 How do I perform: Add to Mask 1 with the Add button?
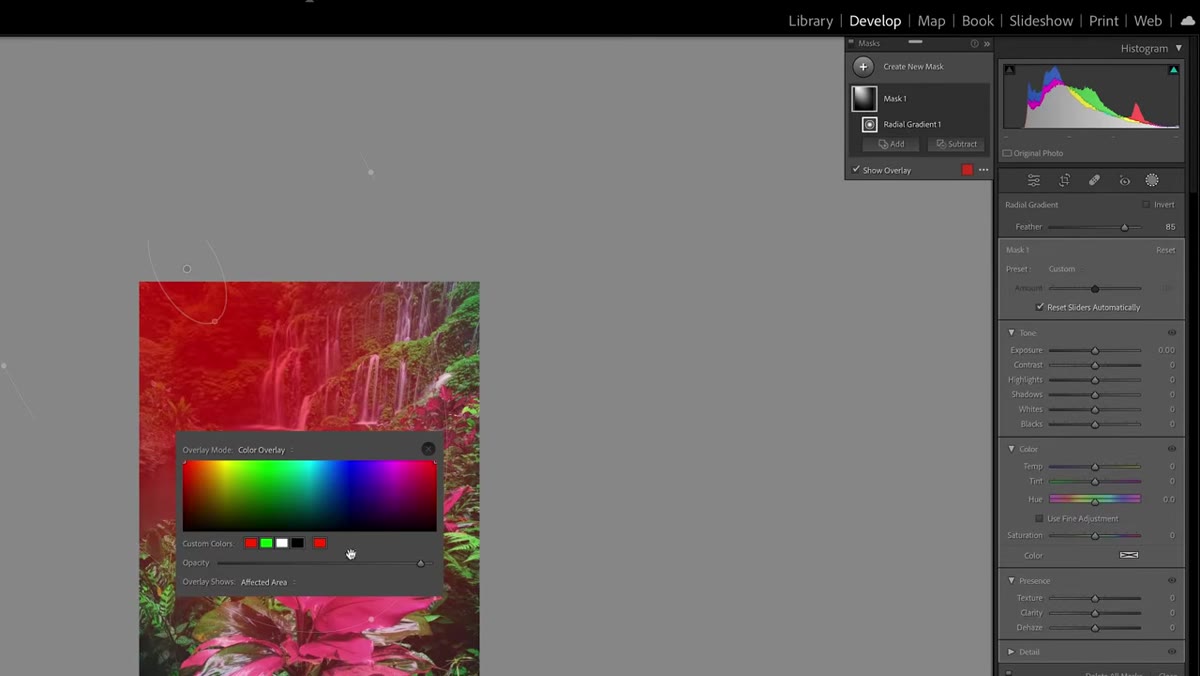pyautogui.click(x=890, y=144)
